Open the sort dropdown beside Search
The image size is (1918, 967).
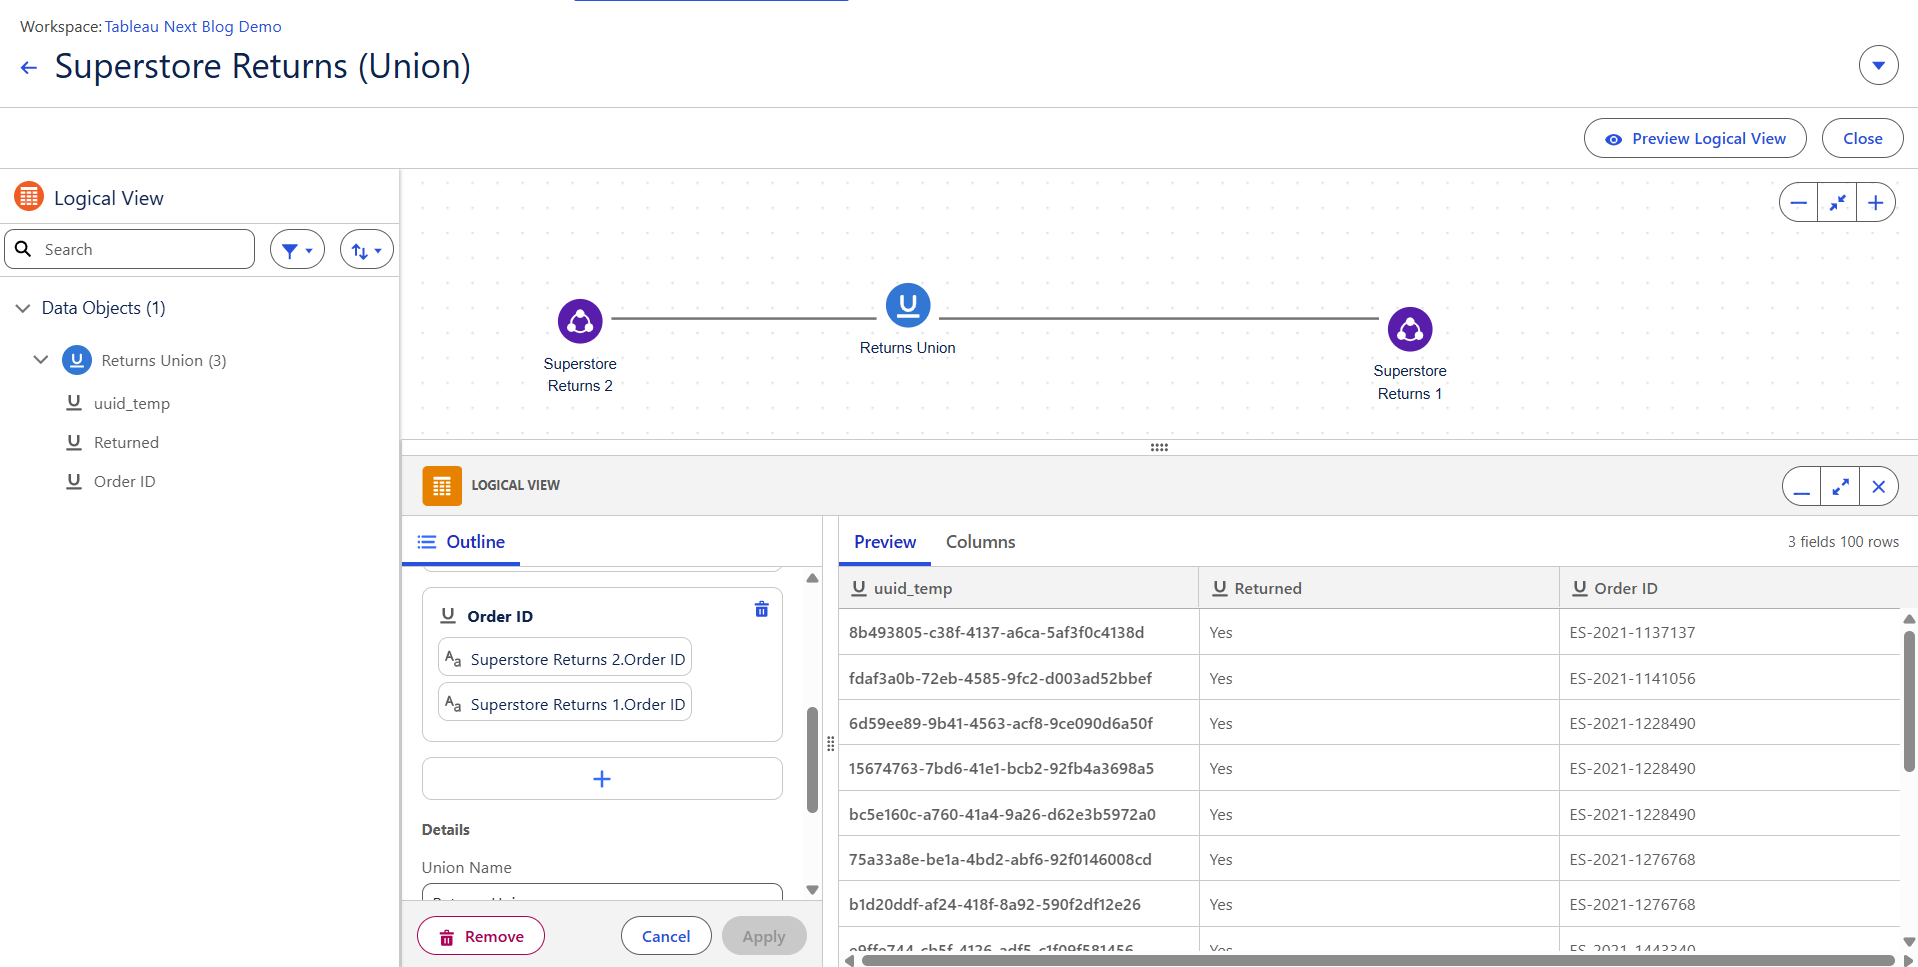(367, 250)
